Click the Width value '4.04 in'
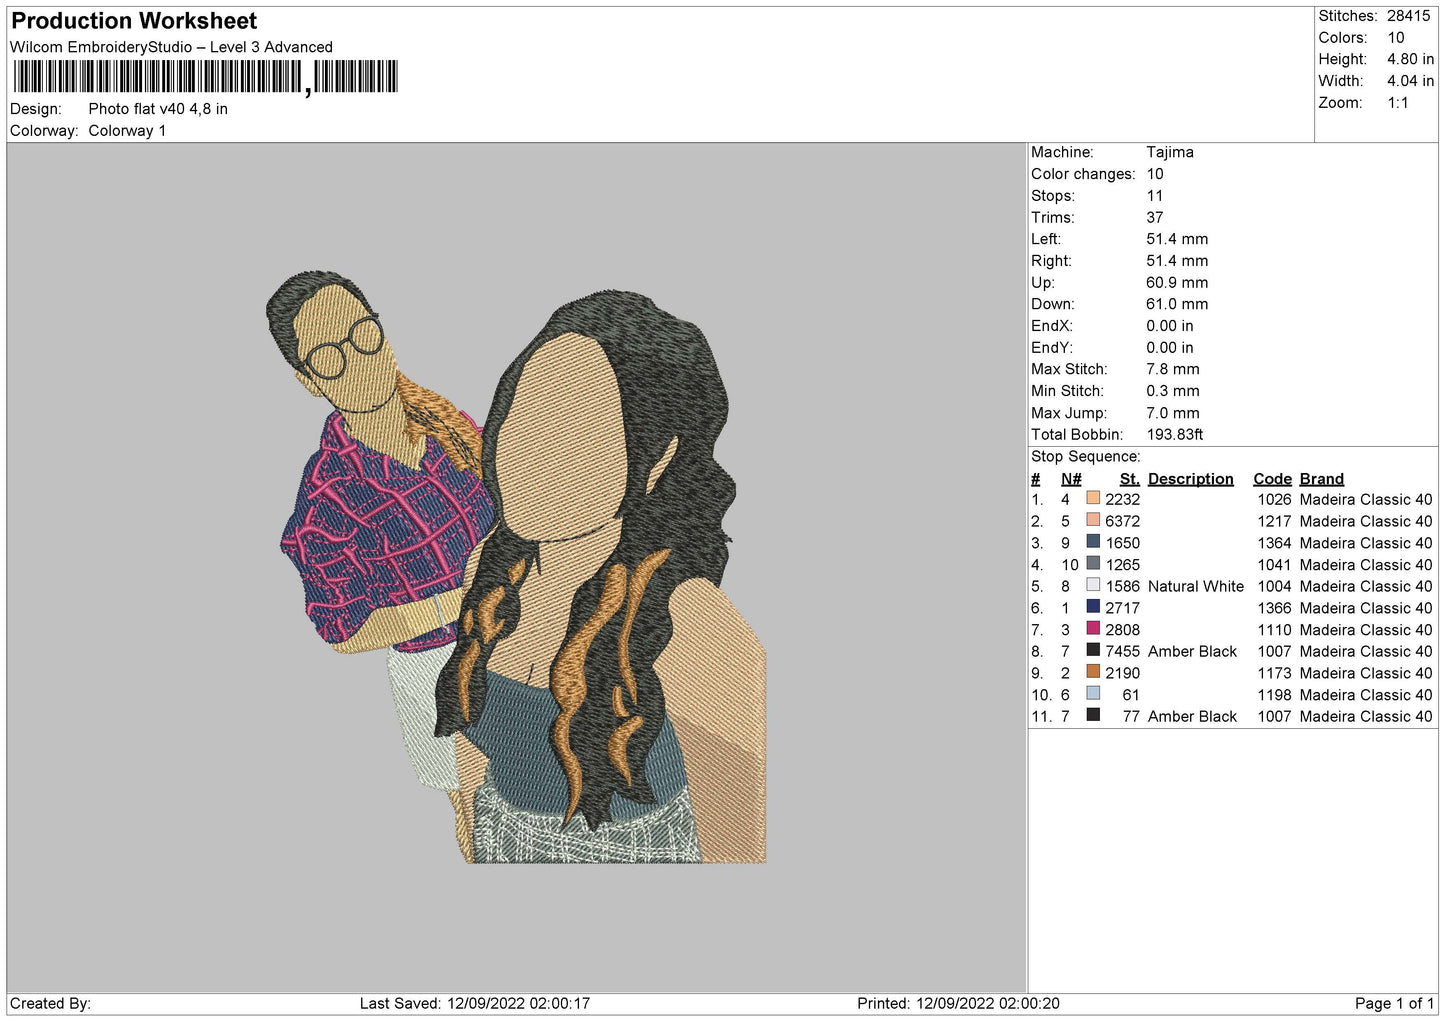The width and height of the screenshot is (1445, 1021). (x=1410, y=81)
